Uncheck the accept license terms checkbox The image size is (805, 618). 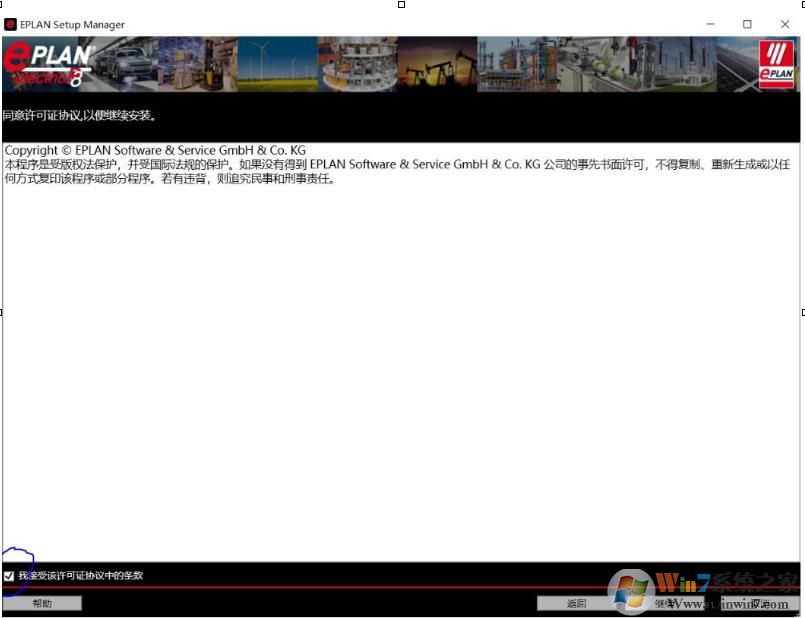coord(9,576)
